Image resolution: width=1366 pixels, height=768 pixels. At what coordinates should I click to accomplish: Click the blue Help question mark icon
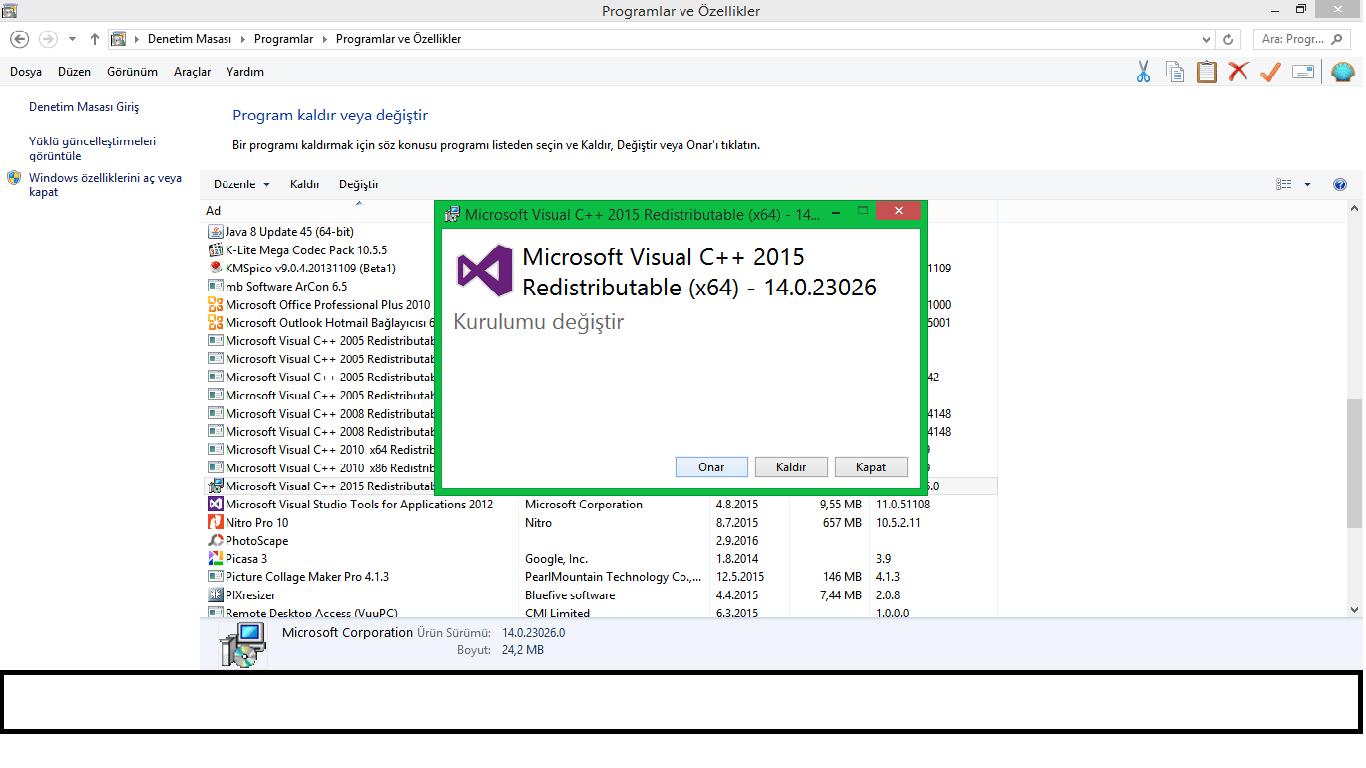1340,184
